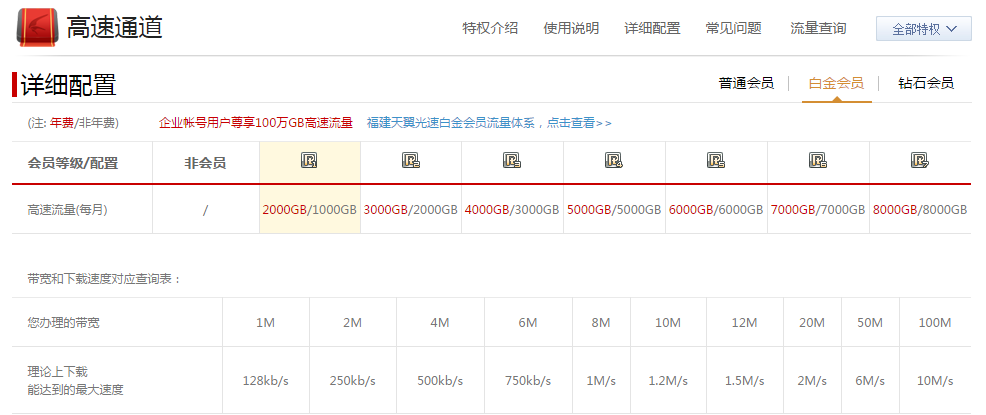Select the level 2 platinum member icon
Screen dimensions: 986x415
click(x=410, y=160)
